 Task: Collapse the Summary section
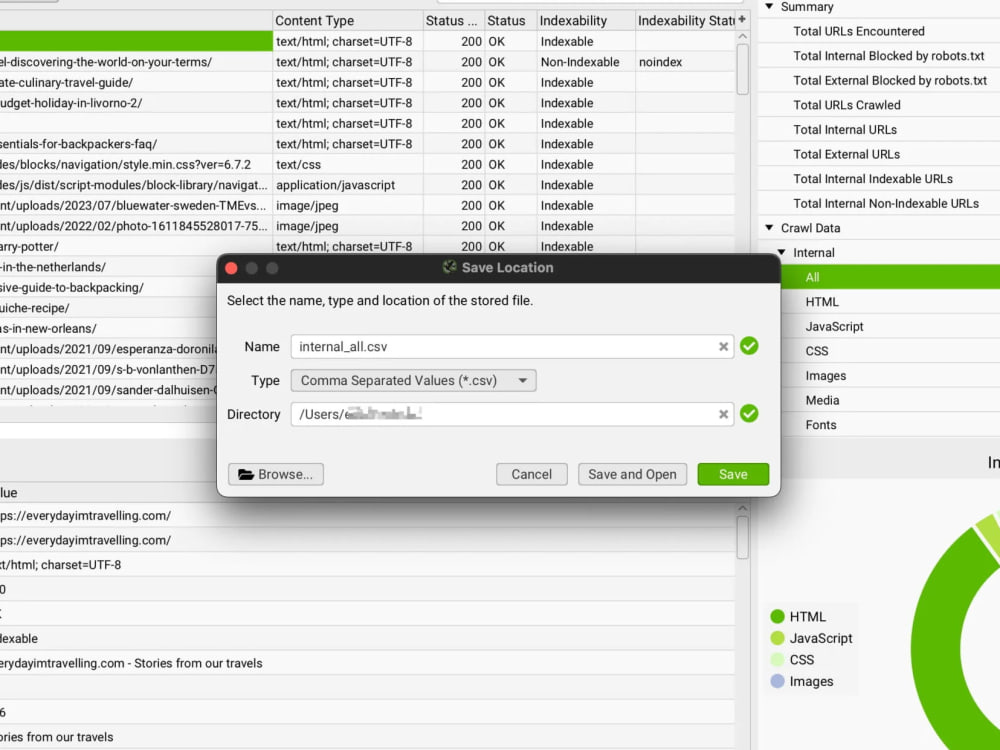pyautogui.click(x=769, y=6)
